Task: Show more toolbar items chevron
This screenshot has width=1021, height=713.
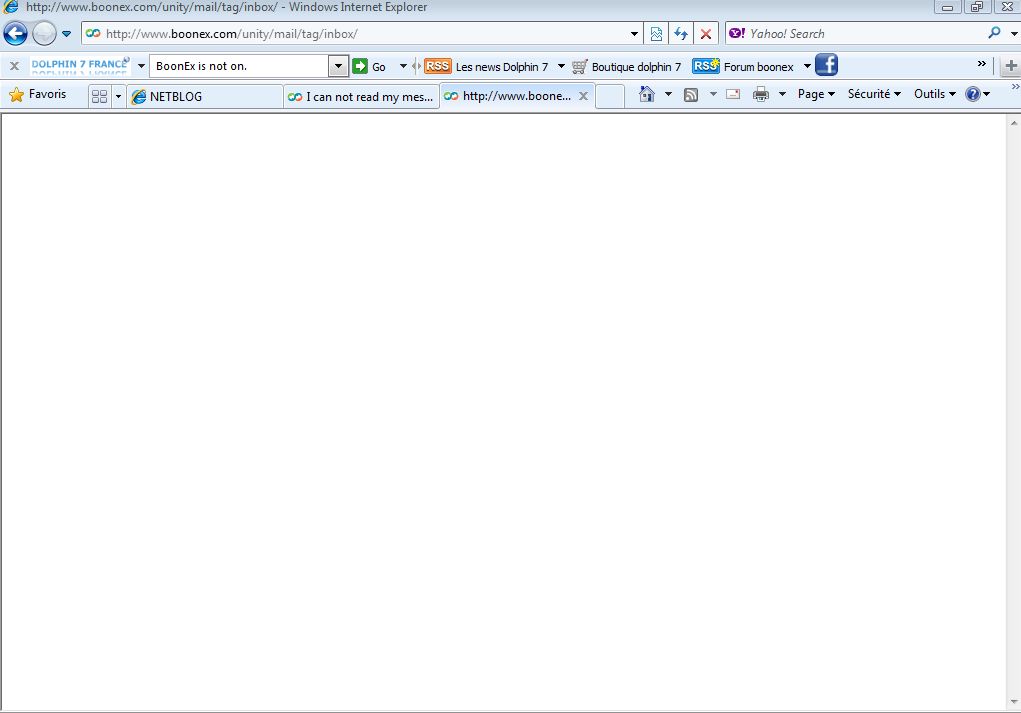Action: tap(982, 64)
